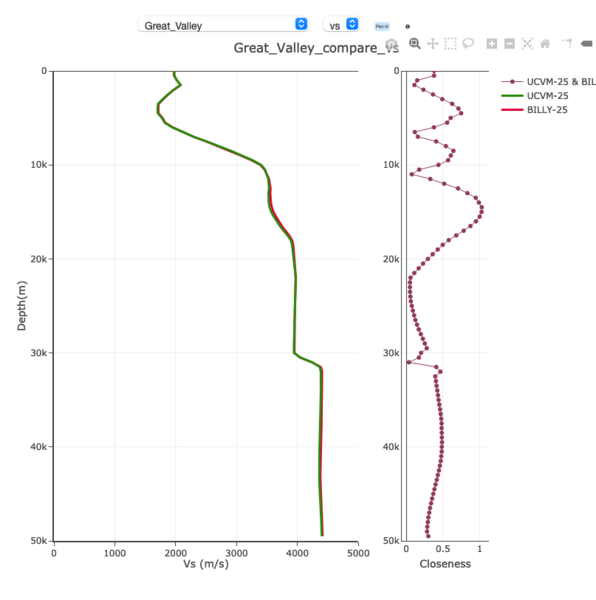
Task: Click the Zoom In plus icon
Action: point(492,44)
